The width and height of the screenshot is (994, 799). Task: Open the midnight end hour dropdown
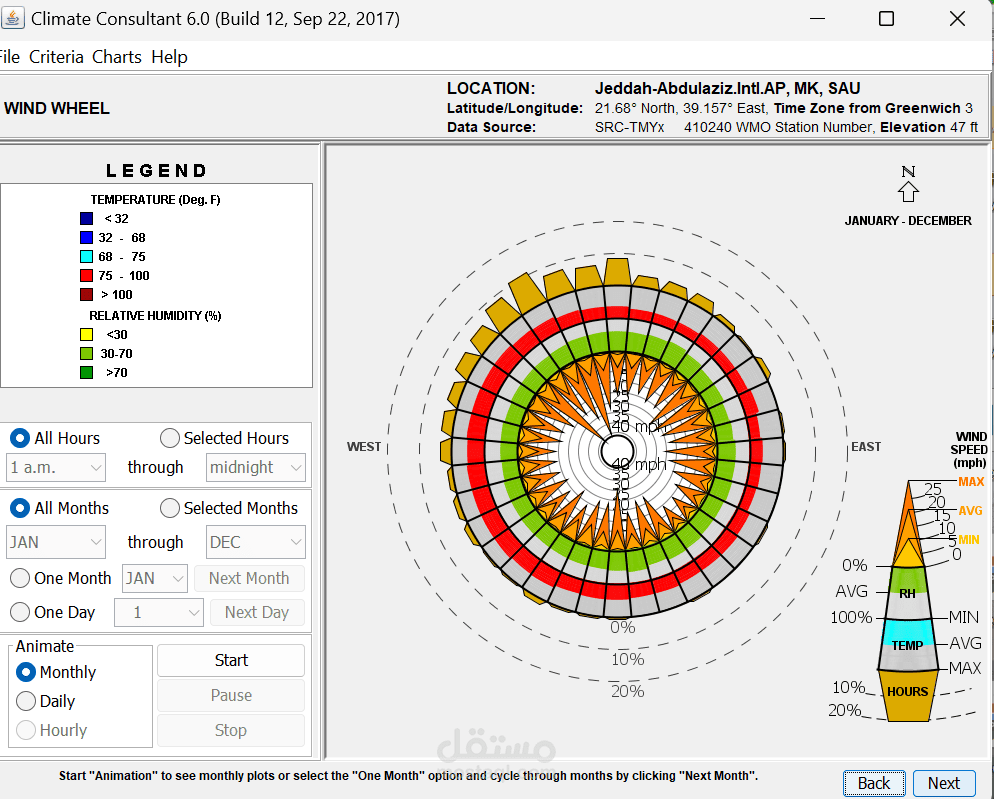click(x=255, y=468)
